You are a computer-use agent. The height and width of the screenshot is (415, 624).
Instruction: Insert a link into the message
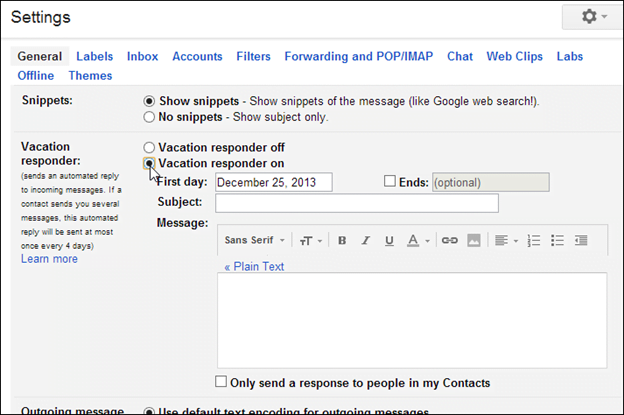[450, 240]
